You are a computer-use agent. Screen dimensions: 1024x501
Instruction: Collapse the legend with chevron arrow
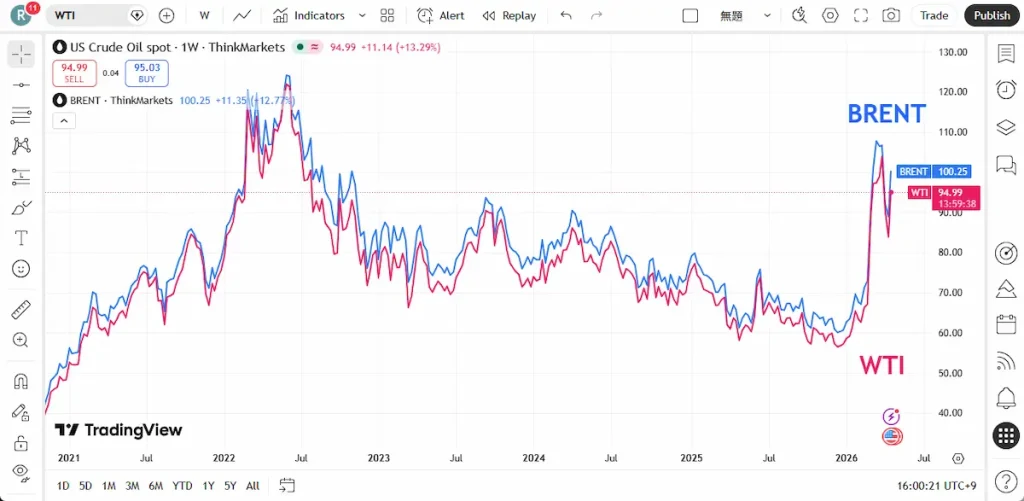[x=64, y=120]
